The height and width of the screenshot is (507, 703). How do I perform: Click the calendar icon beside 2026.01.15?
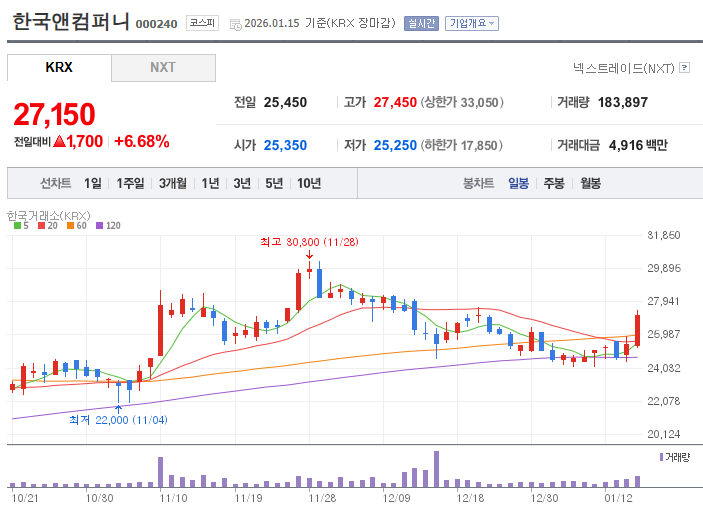[x=235, y=24]
